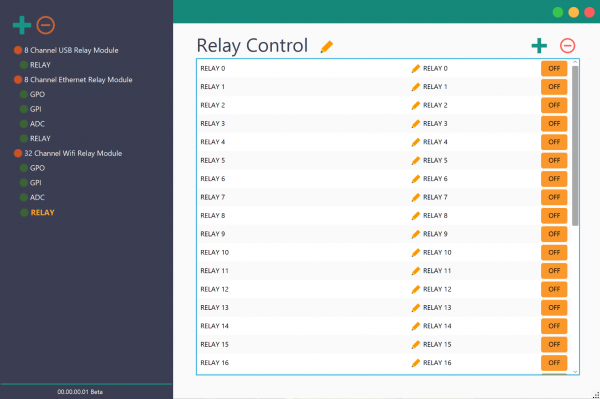Toggle RELAY 14 OFF button
The image size is (600, 399).
pos(554,326)
